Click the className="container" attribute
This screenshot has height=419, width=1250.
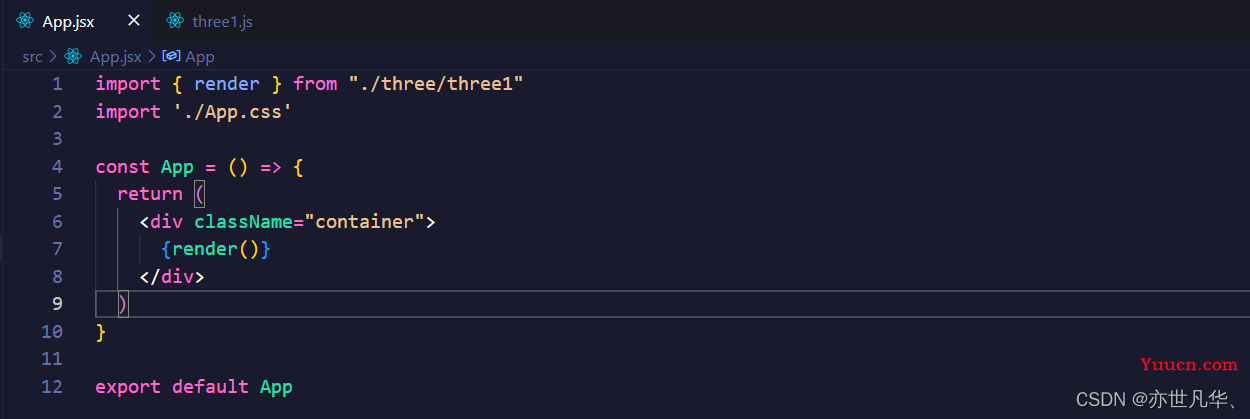pyautogui.click(x=309, y=221)
